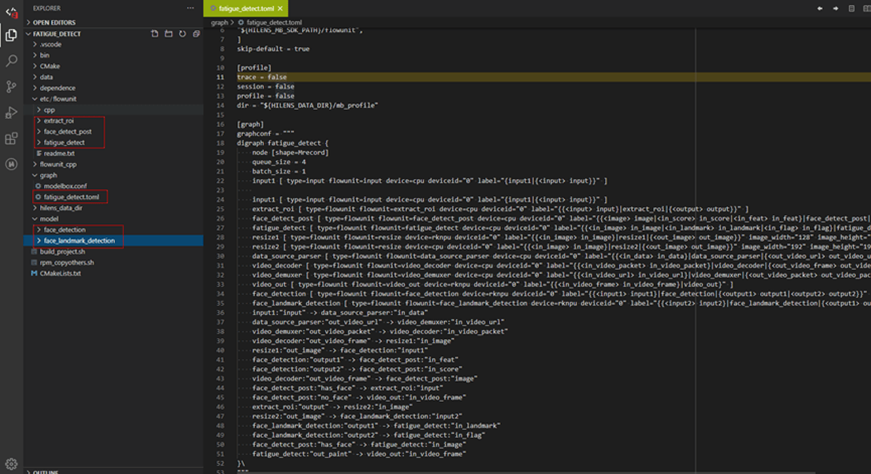871x474 pixels.
Task: Open the Extensions view
Action: point(11,138)
